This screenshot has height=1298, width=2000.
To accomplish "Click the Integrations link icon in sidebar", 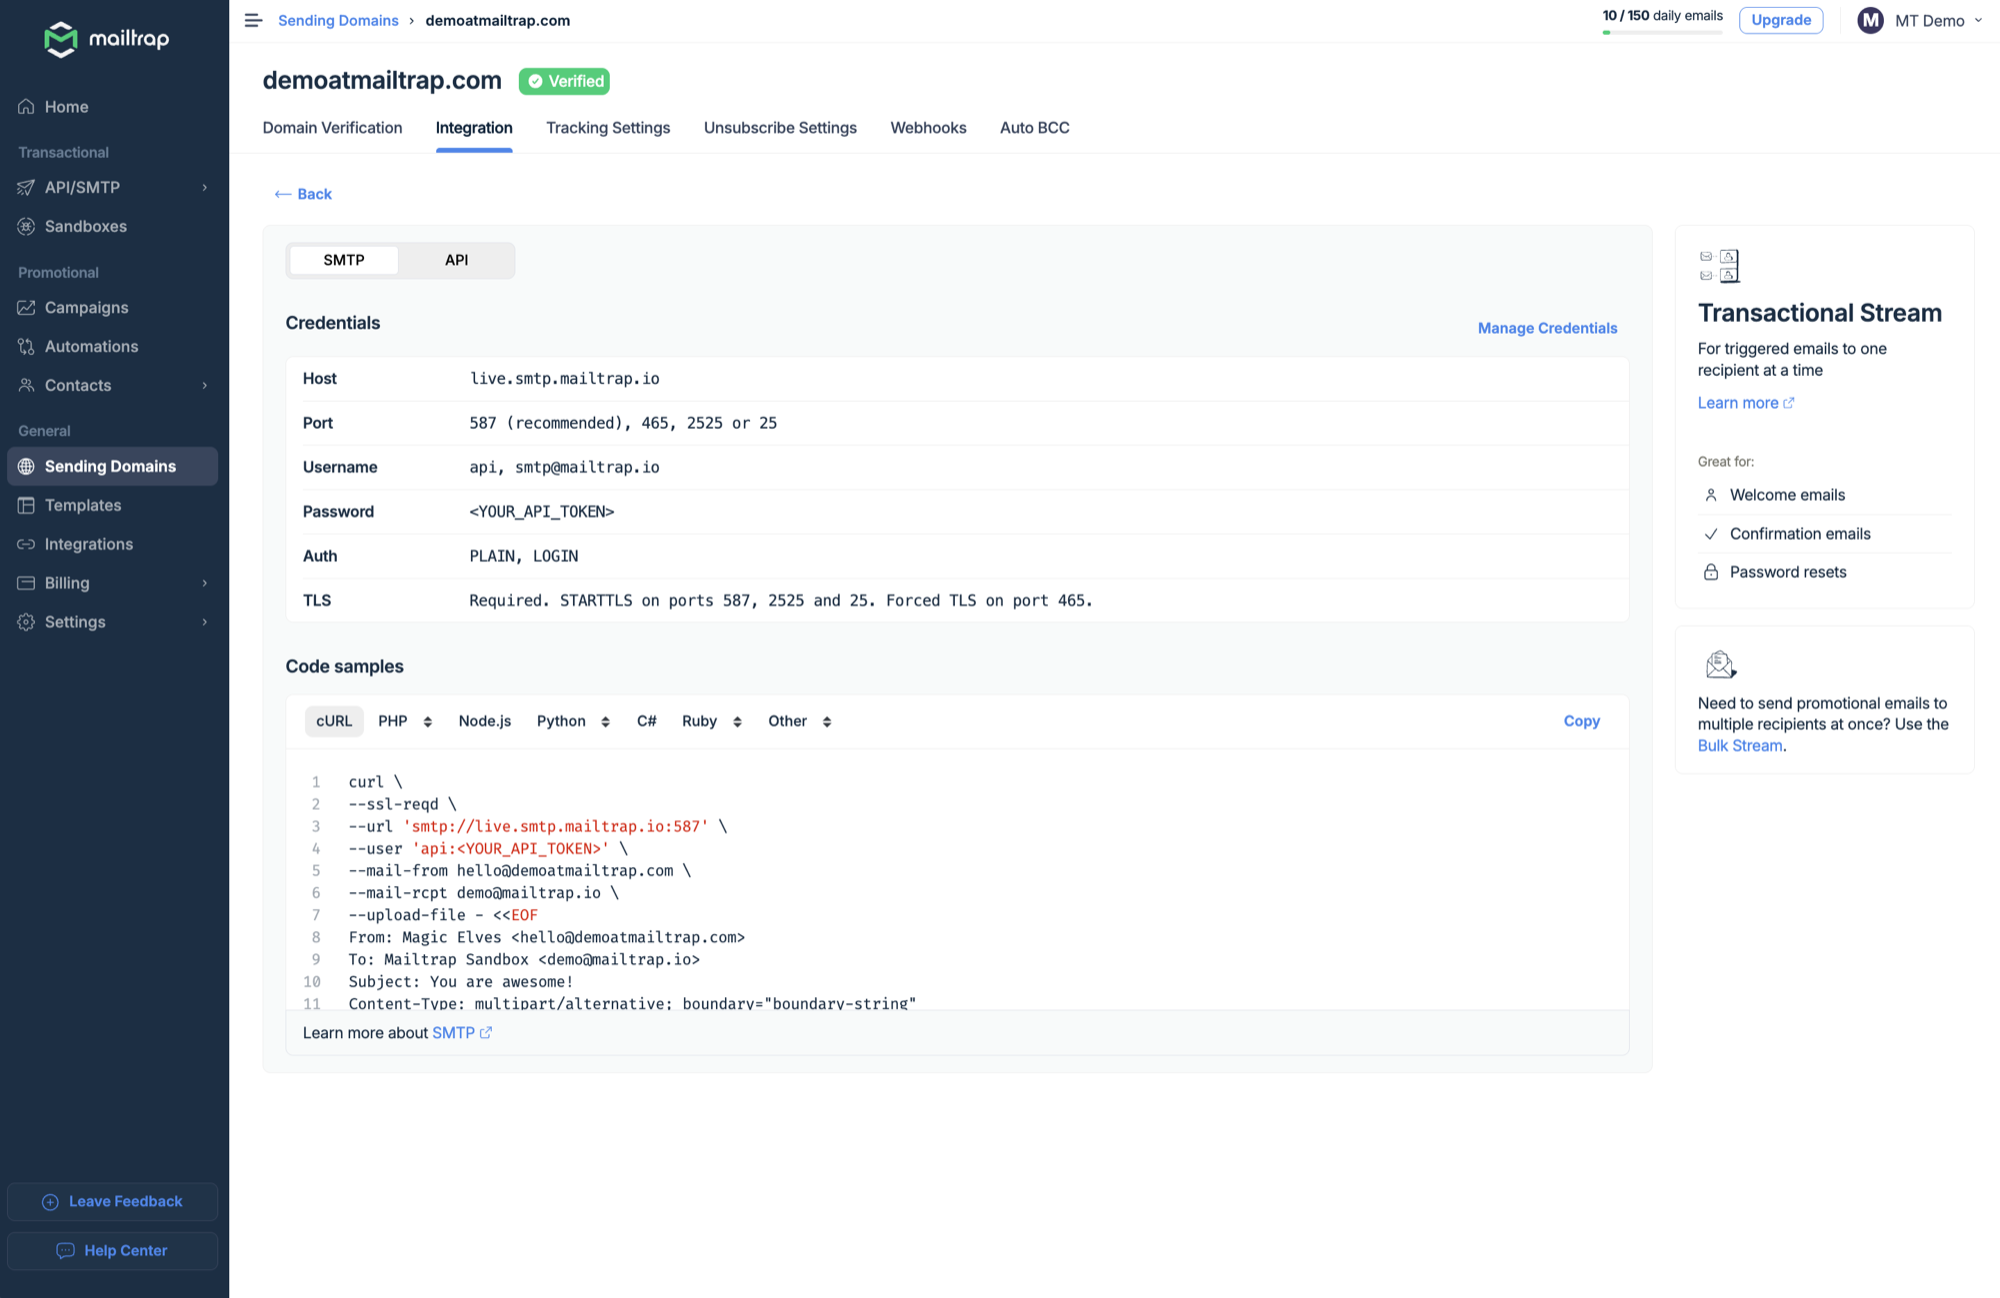I will (x=27, y=544).
